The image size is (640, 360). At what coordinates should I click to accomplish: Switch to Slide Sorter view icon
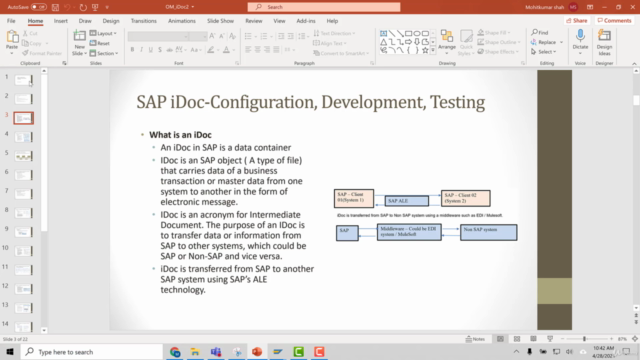517,339
